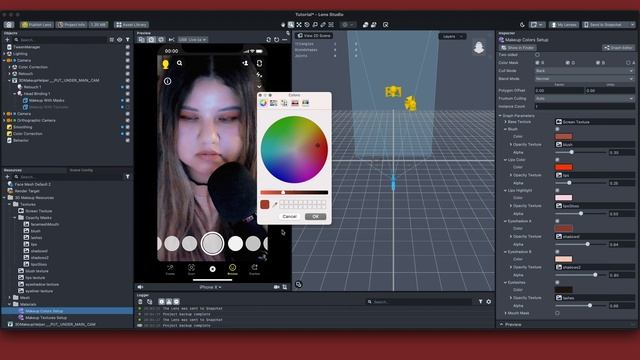This screenshot has width=640, height=360.
Task: Toggle the Two-sided checkbox in Inspector
Action: 537,55
